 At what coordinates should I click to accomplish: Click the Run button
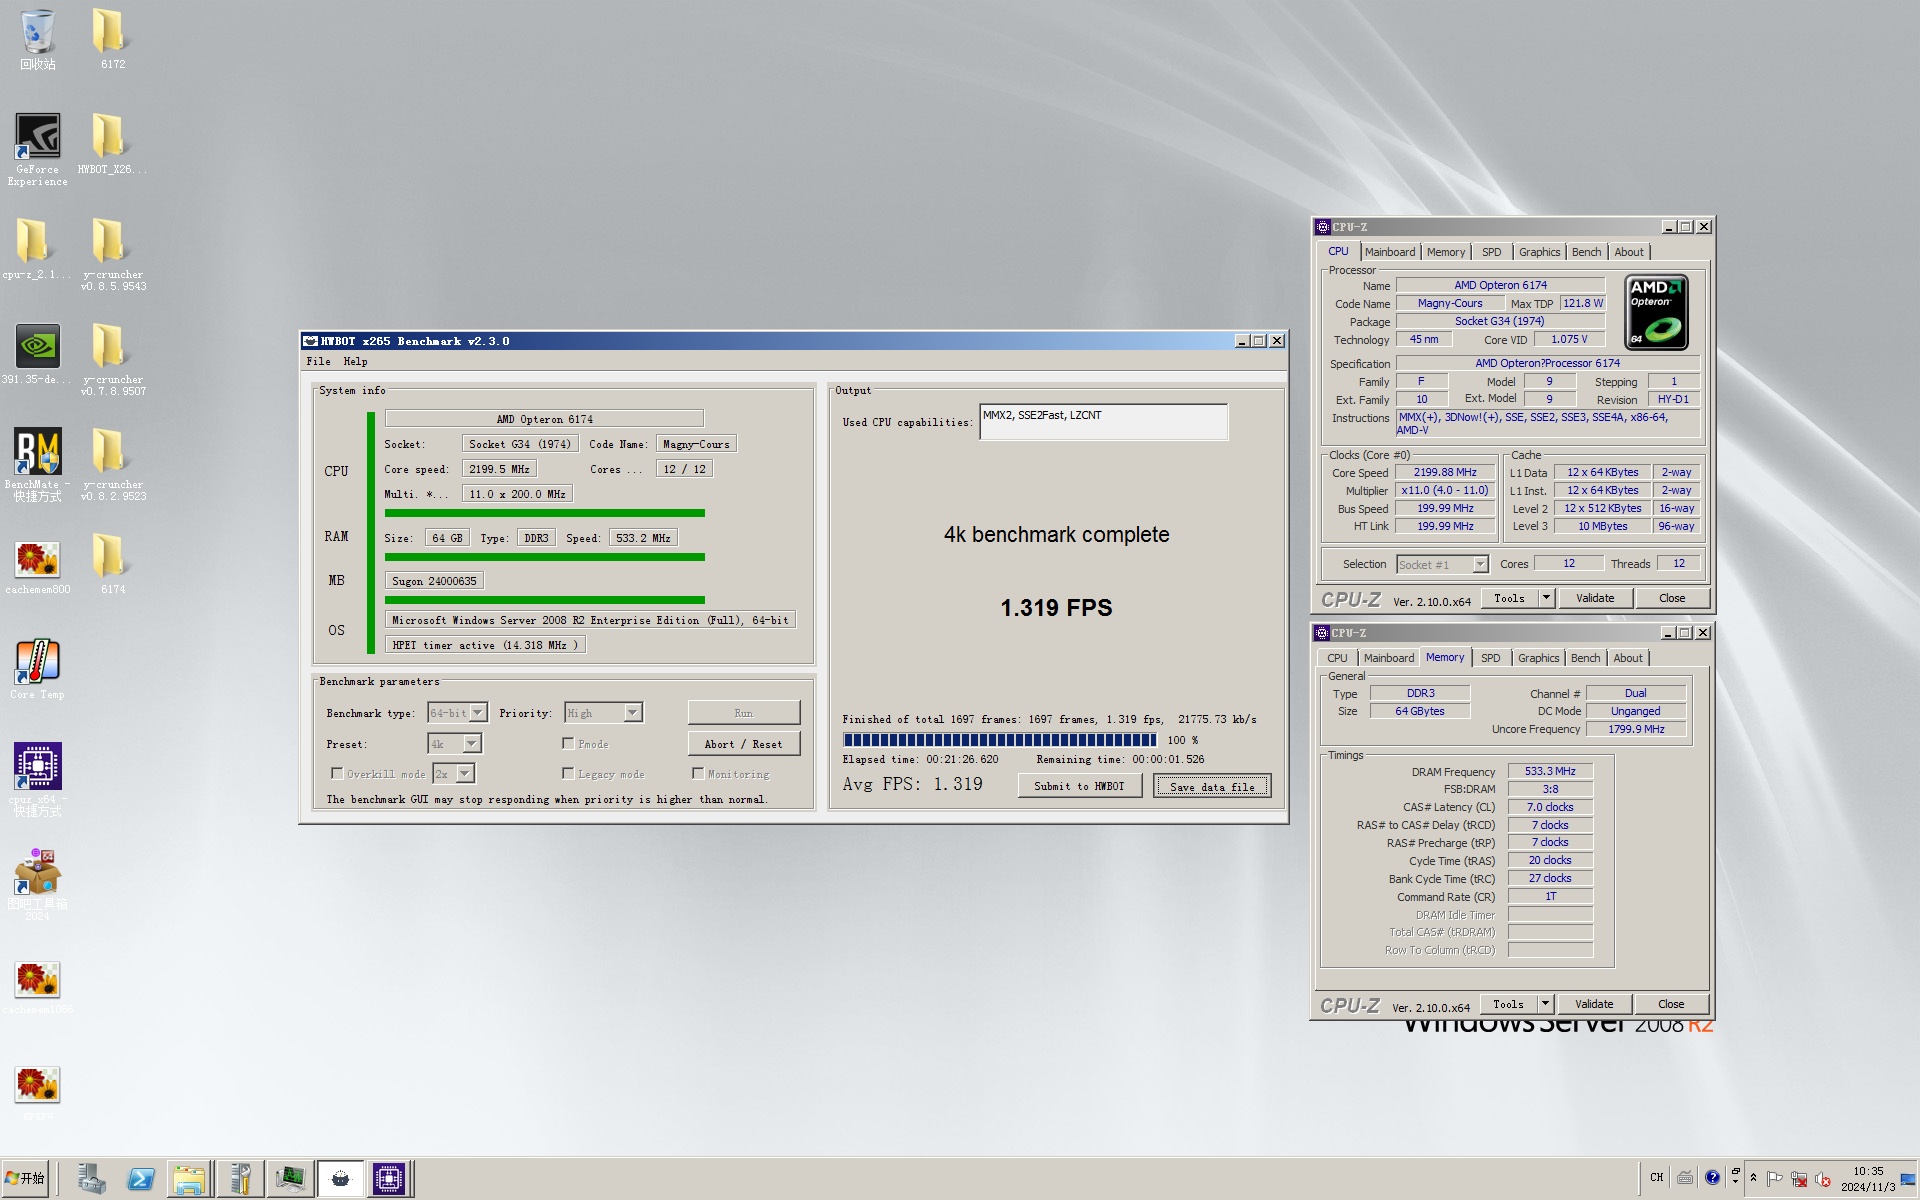(x=743, y=713)
